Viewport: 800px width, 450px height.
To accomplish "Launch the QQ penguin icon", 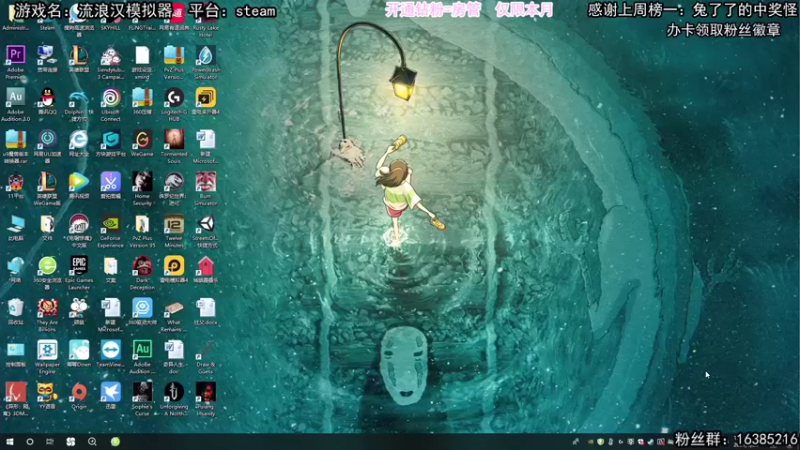I will (x=47, y=97).
